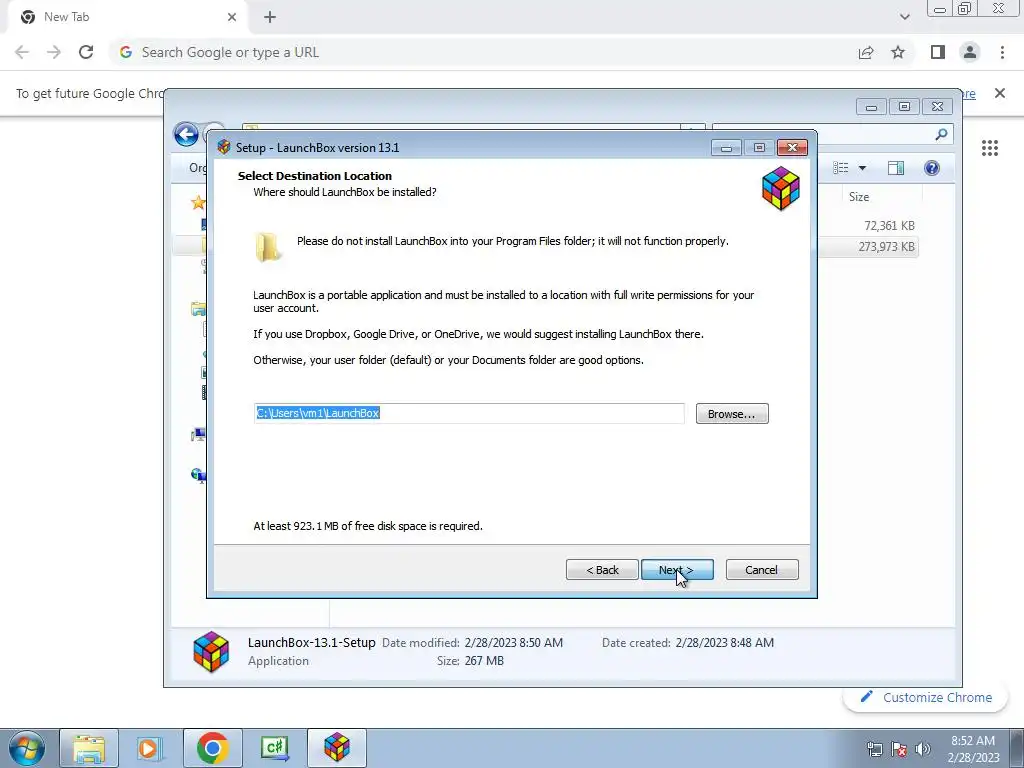Viewport: 1024px width, 768px height.
Task: Select the New Tab tab
Action: click(x=127, y=17)
